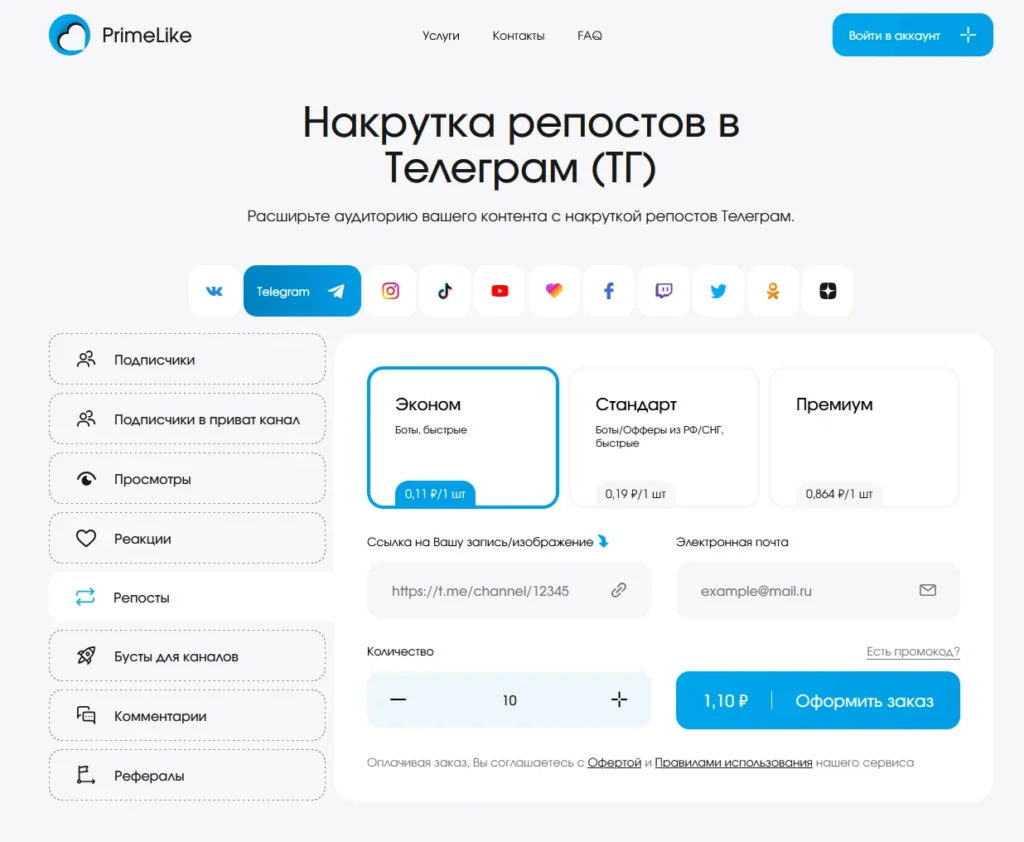Open FAQ in top navigation

pyautogui.click(x=590, y=36)
